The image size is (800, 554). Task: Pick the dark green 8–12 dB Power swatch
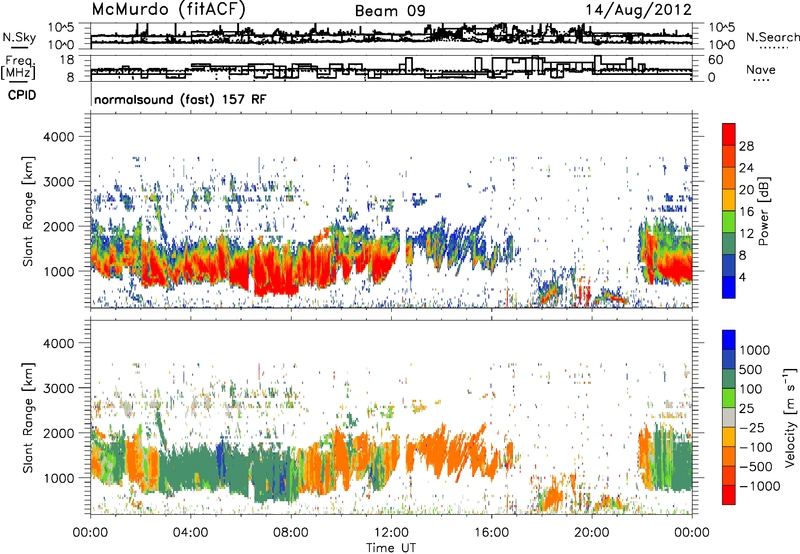tap(729, 244)
